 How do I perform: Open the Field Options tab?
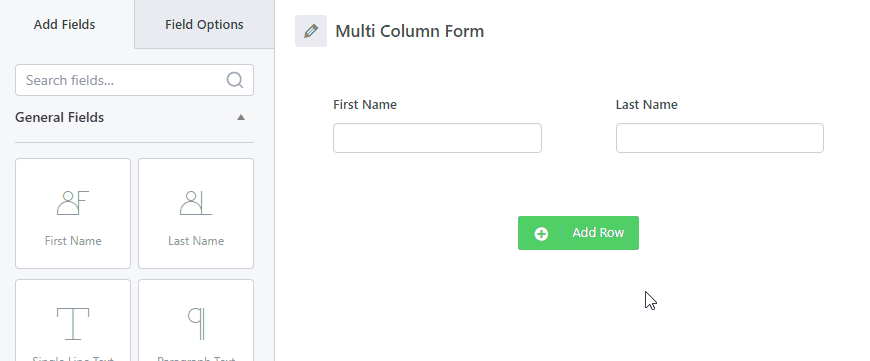tap(204, 24)
